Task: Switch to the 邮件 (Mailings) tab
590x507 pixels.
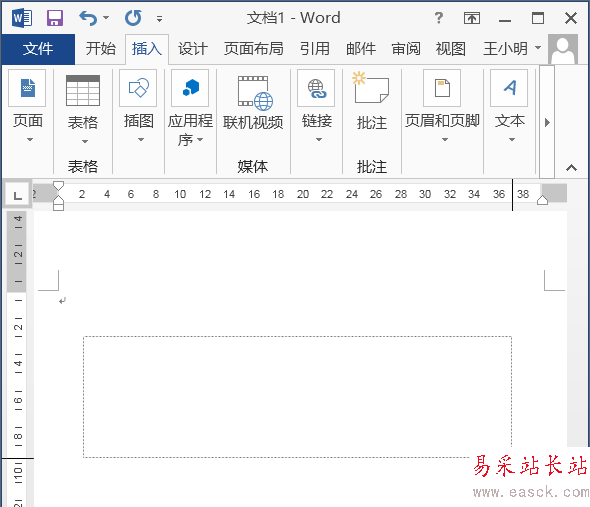Action: [361, 49]
